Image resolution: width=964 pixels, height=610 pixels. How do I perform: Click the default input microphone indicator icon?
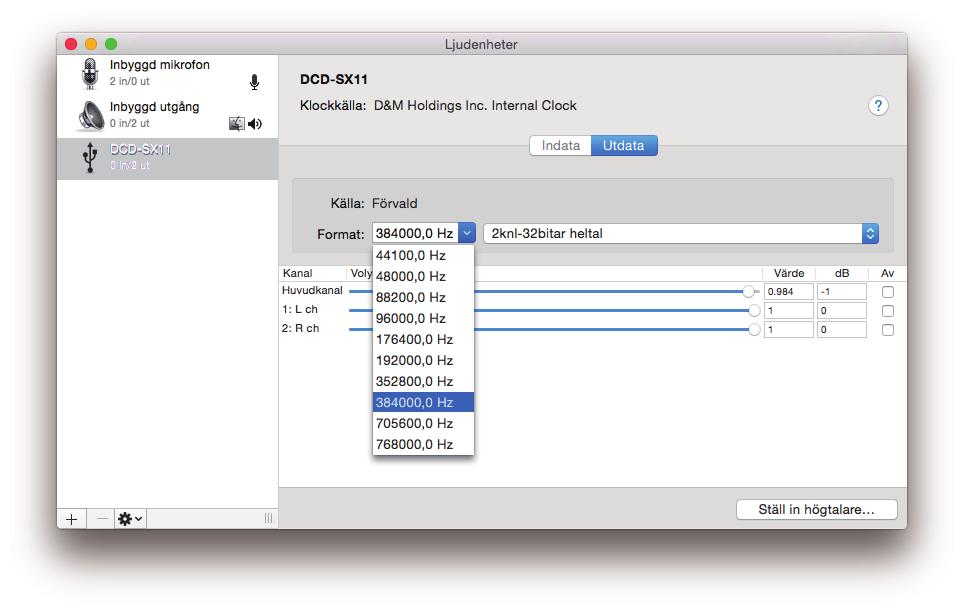coord(254,82)
